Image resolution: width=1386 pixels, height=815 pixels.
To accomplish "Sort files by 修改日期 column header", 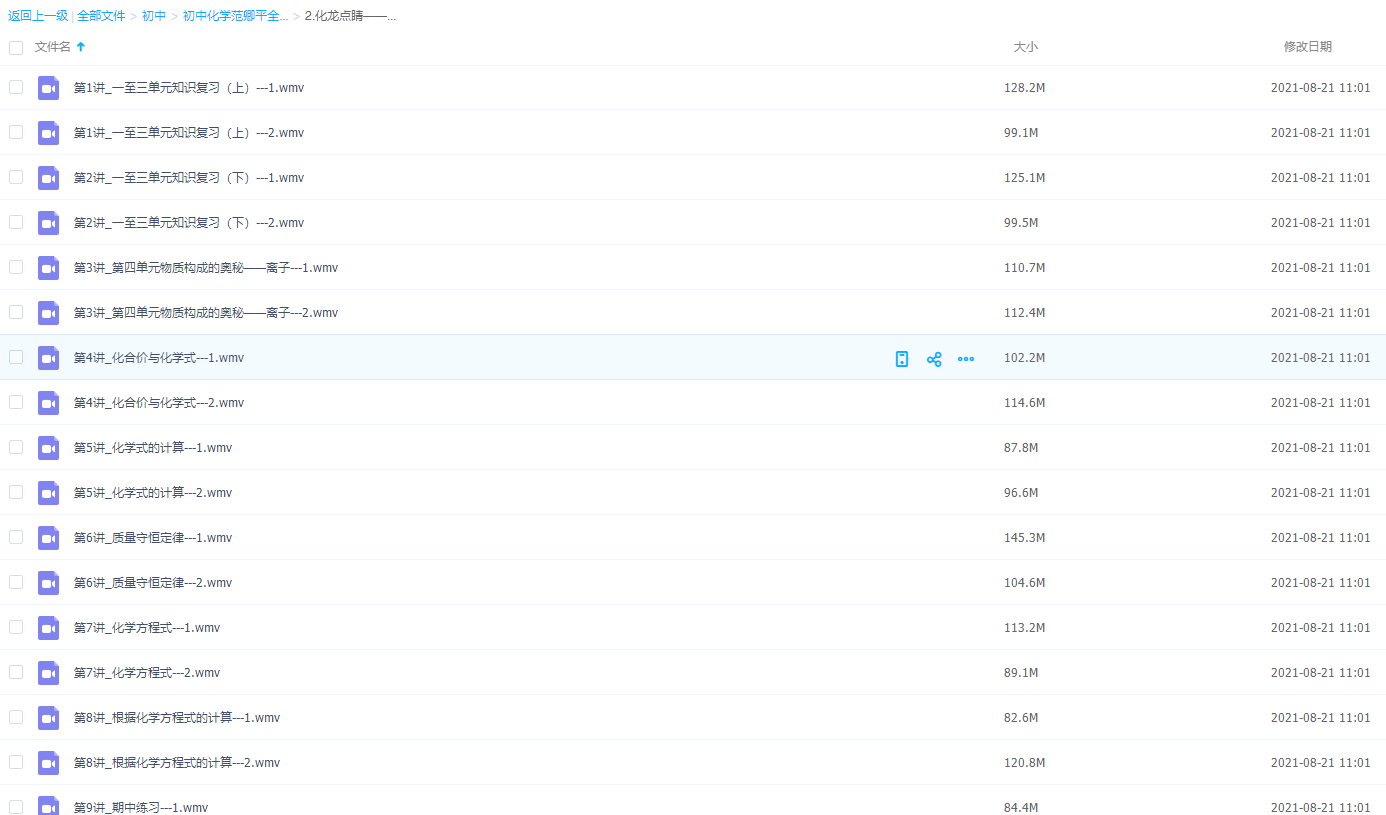I will 1307,47.
